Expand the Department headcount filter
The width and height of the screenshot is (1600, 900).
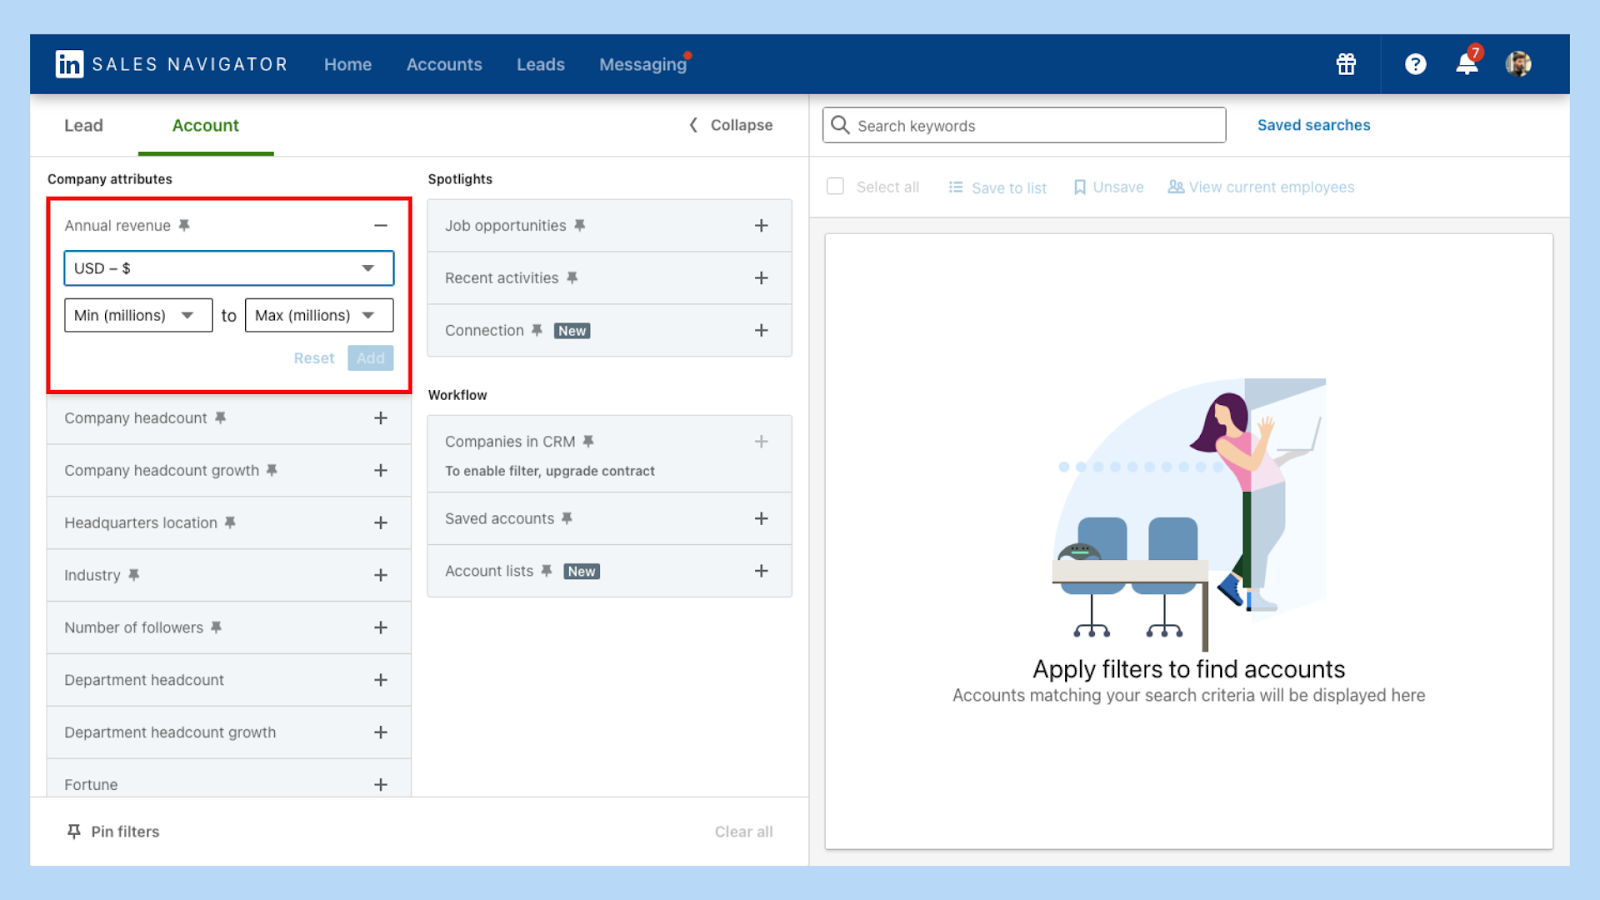381,680
